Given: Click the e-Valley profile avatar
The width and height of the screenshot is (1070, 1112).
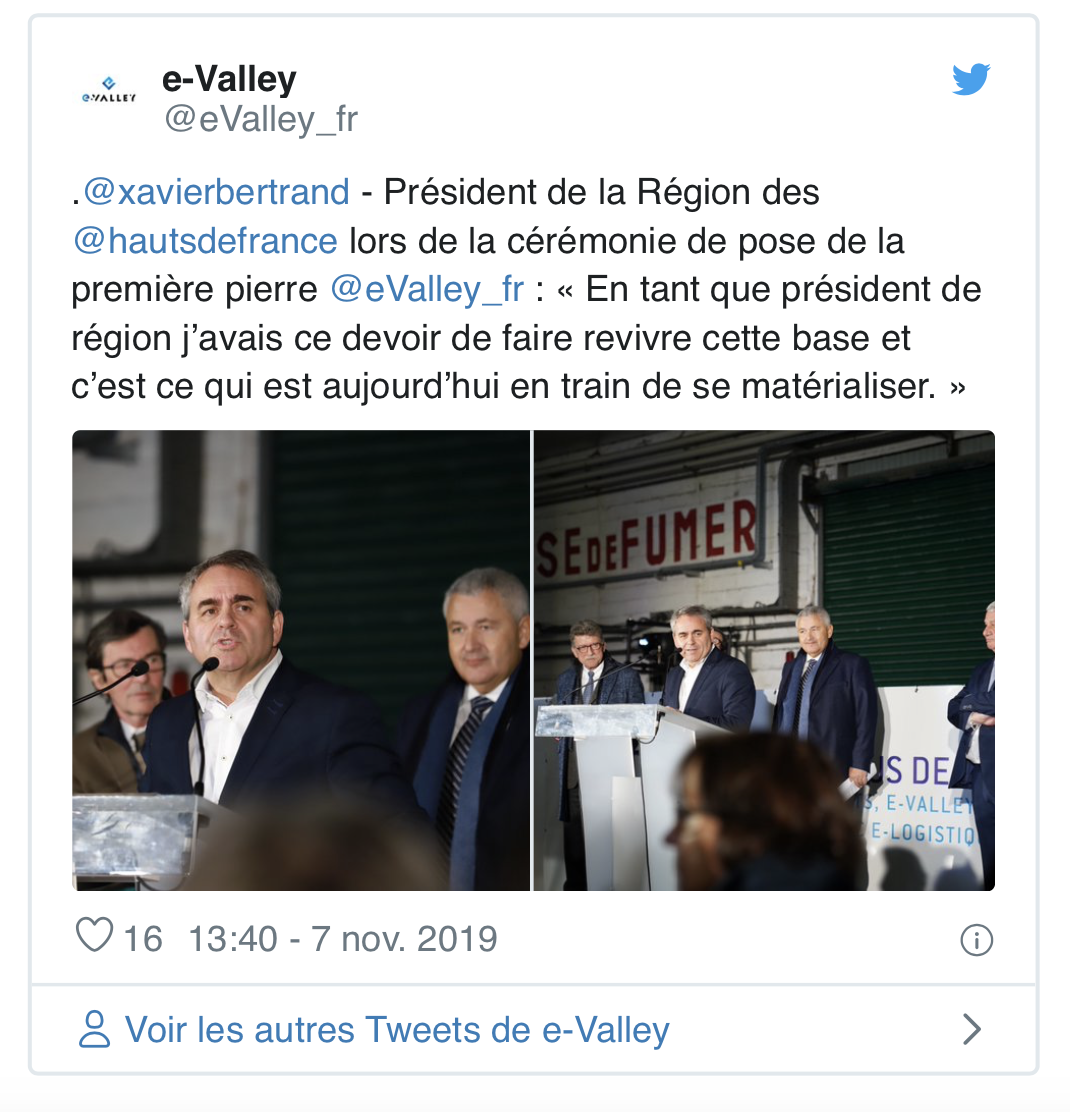Looking at the screenshot, I should coord(108,91).
